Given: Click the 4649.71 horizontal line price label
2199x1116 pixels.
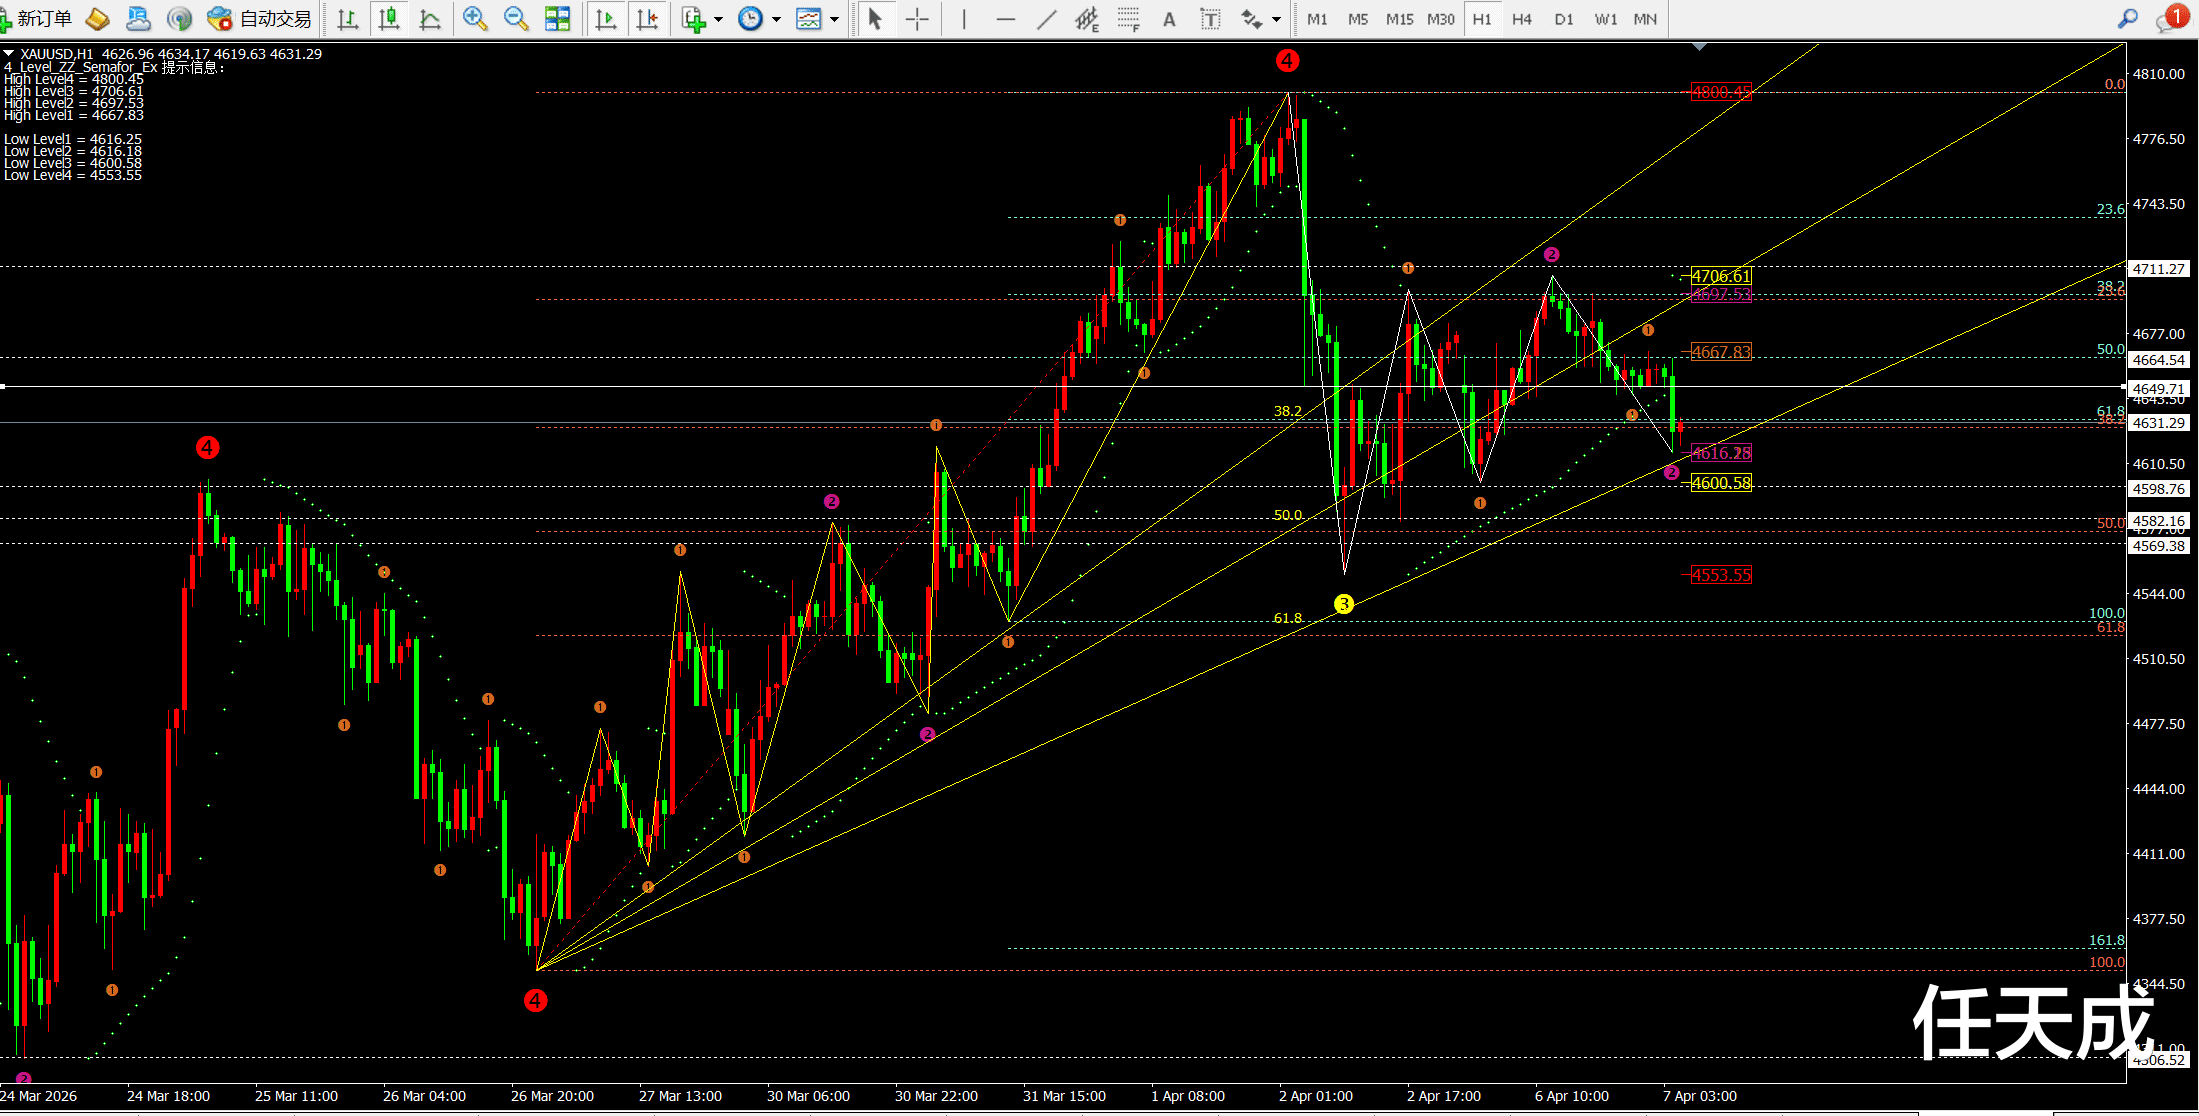Looking at the screenshot, I should [2158, 389].
